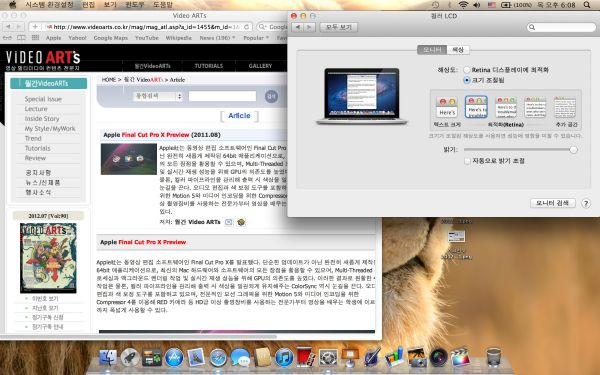Adjust the 밝기 brightness slider

(x=520, y=150)
